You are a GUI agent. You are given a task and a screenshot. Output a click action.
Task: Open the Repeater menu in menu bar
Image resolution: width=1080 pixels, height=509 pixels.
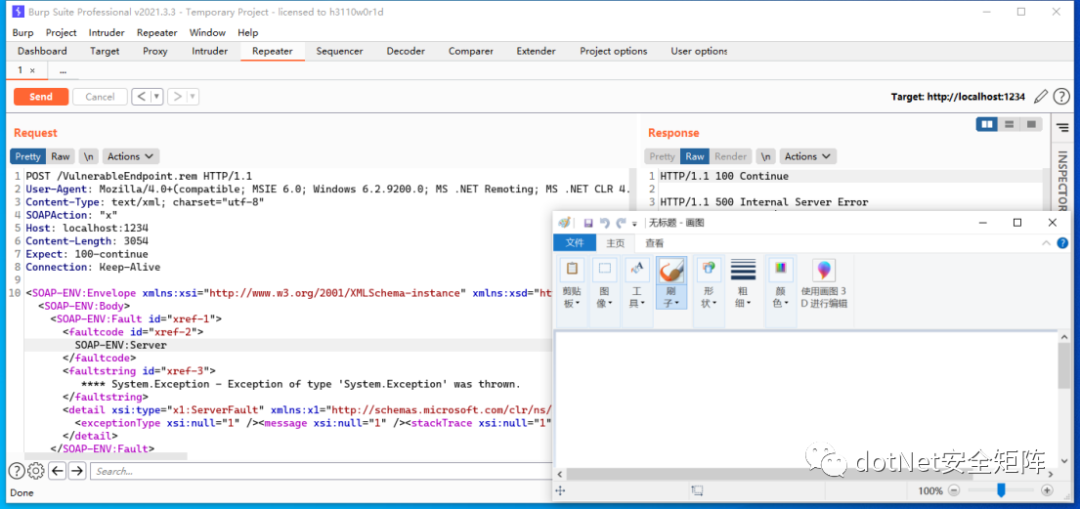pyautogui.click(x=157, y=32)
